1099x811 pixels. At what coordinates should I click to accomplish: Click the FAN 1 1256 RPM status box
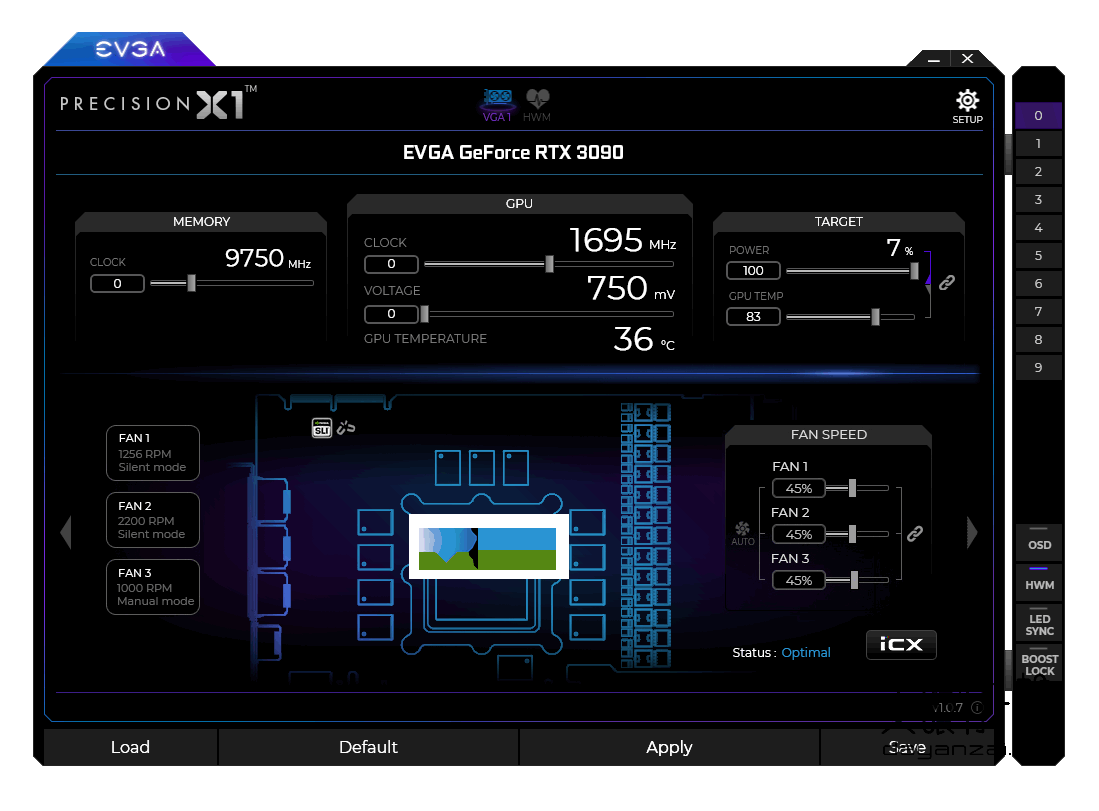tap(153, 453)
